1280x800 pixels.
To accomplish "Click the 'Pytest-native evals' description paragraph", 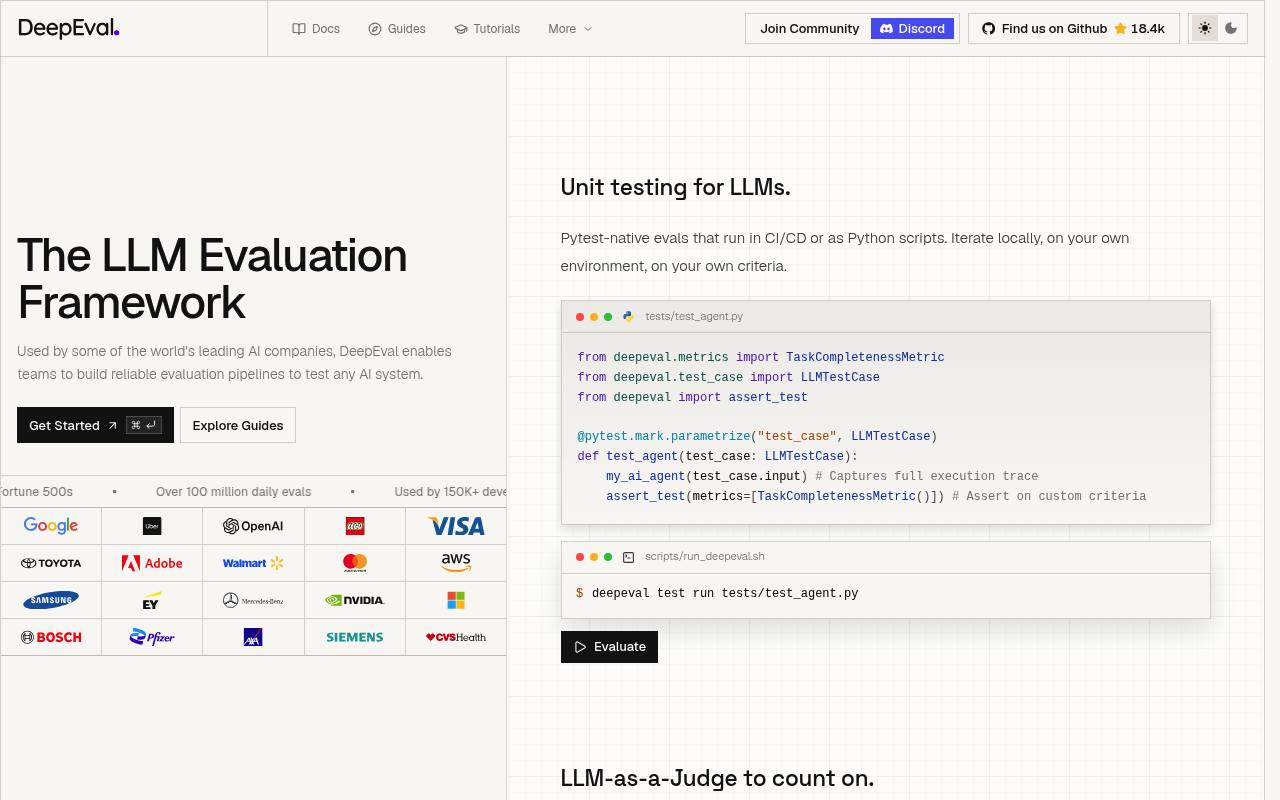I will coord(845,252).
